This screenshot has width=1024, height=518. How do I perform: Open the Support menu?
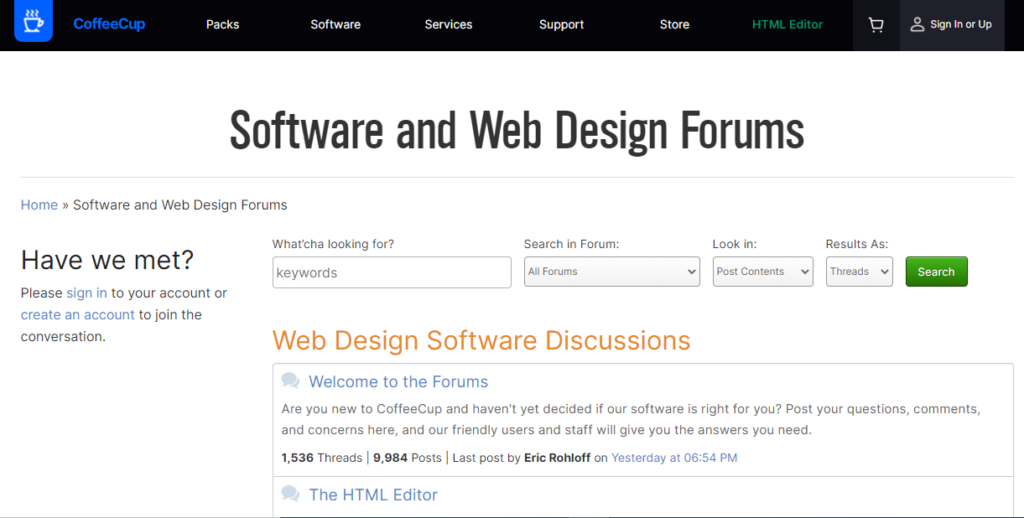point(562,25)
